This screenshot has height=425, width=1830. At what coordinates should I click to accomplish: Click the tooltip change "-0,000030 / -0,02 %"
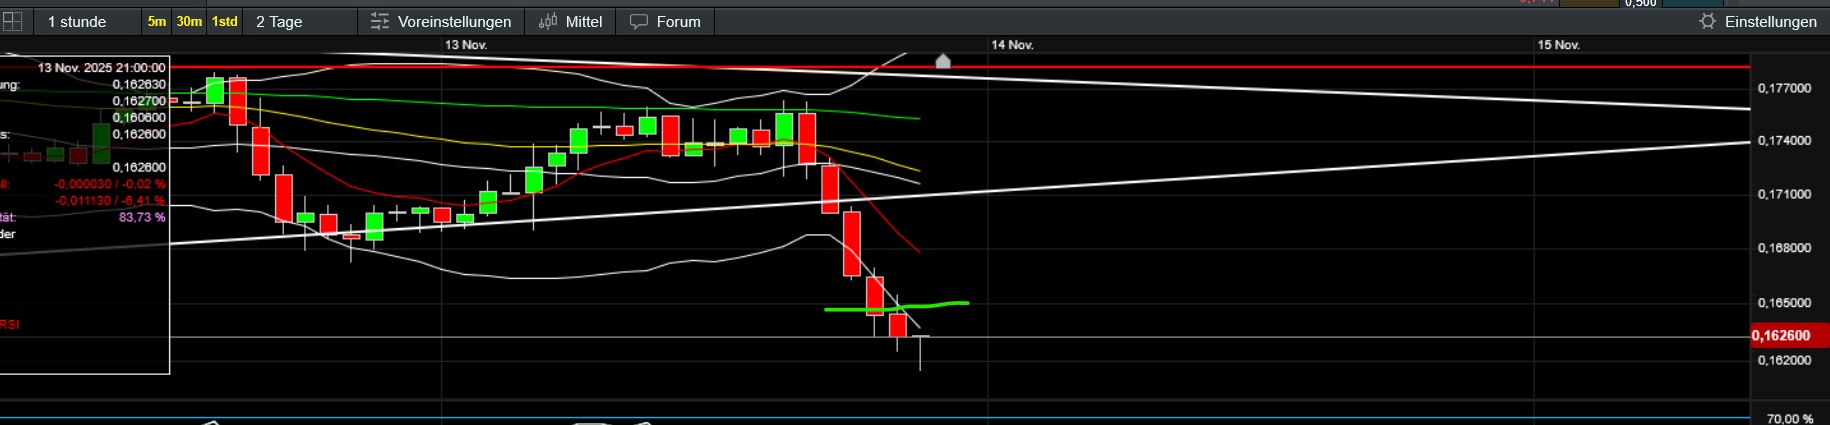(110, 184)
